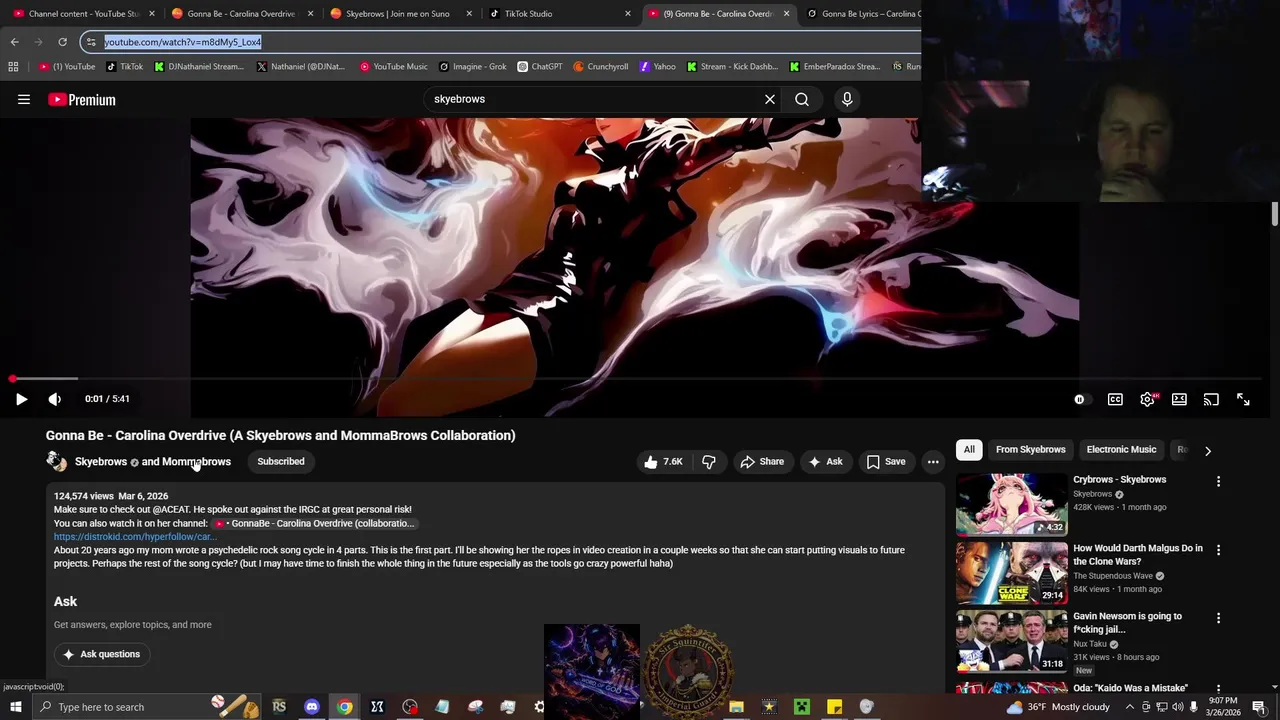Clear the skyebrows search text
1280x720 pixels.
[x=770, y=99]
